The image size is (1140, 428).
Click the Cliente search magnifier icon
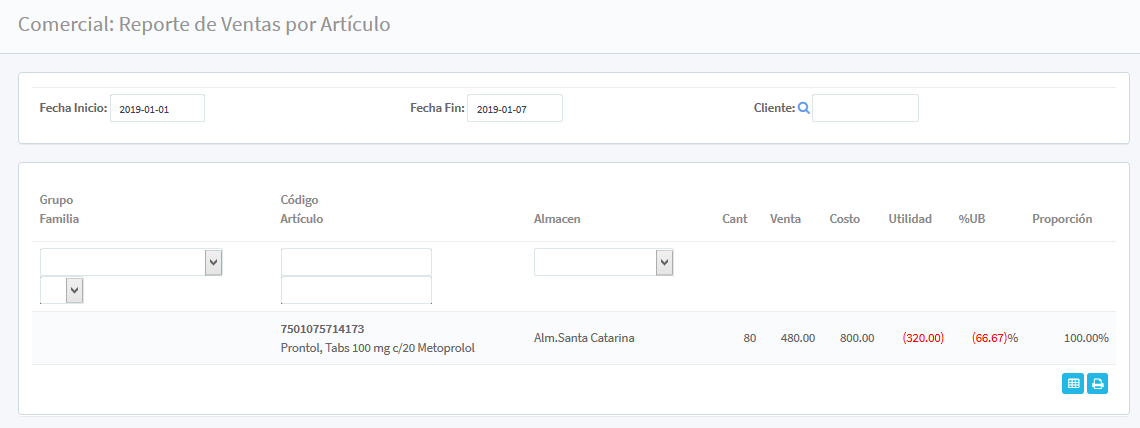[803, 108]
